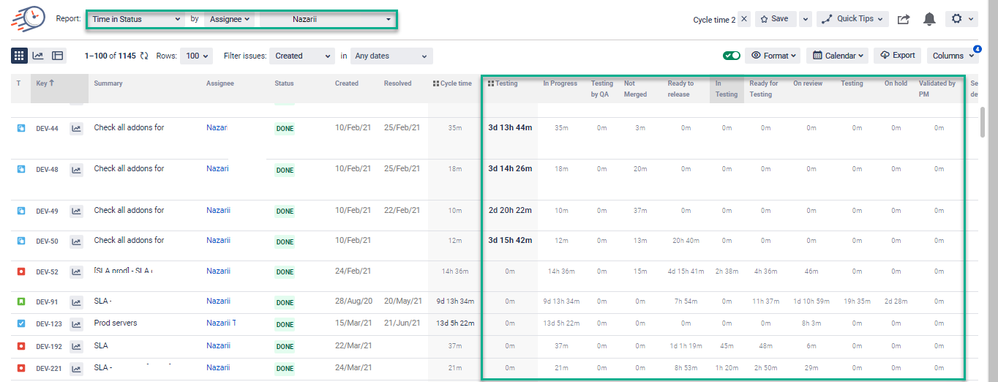Click the Time in Status app logo
The image size is (998, 382).
tap(28, 18)
